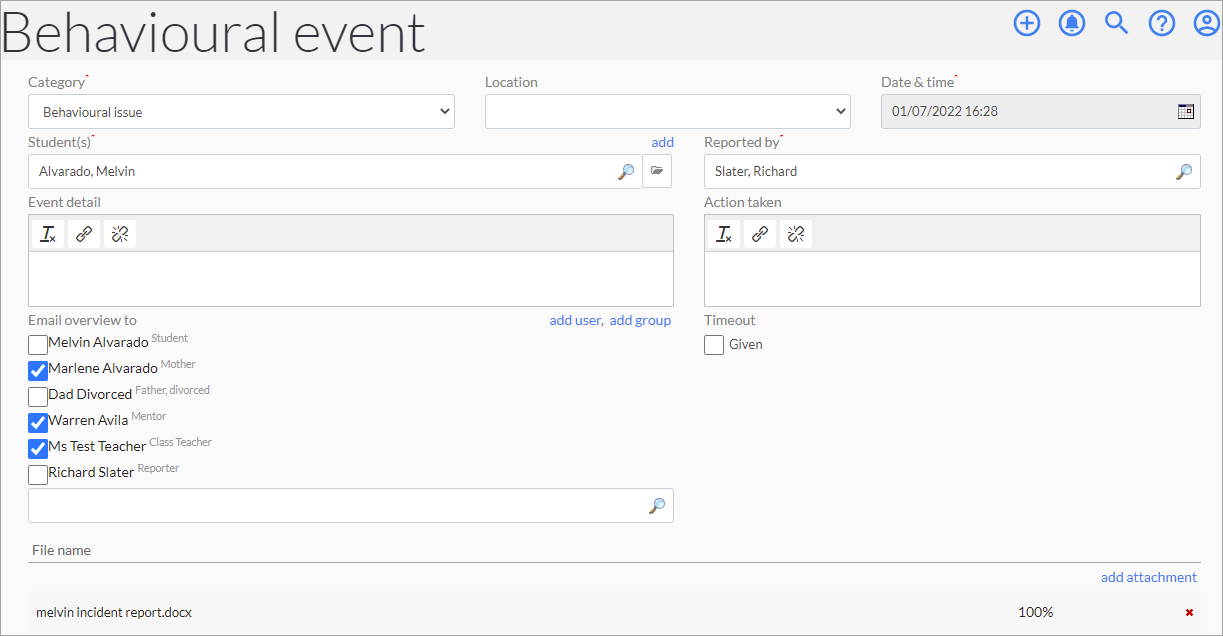Click the File name column header
Screen dimensions: 1223x636
(x=62, y=550)
